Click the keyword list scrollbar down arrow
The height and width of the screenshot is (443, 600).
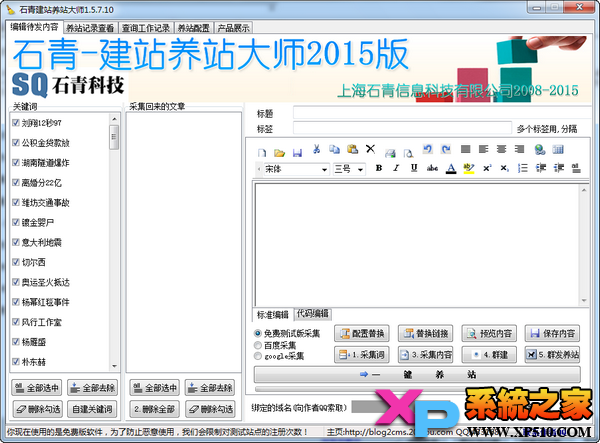pos(114,366)
